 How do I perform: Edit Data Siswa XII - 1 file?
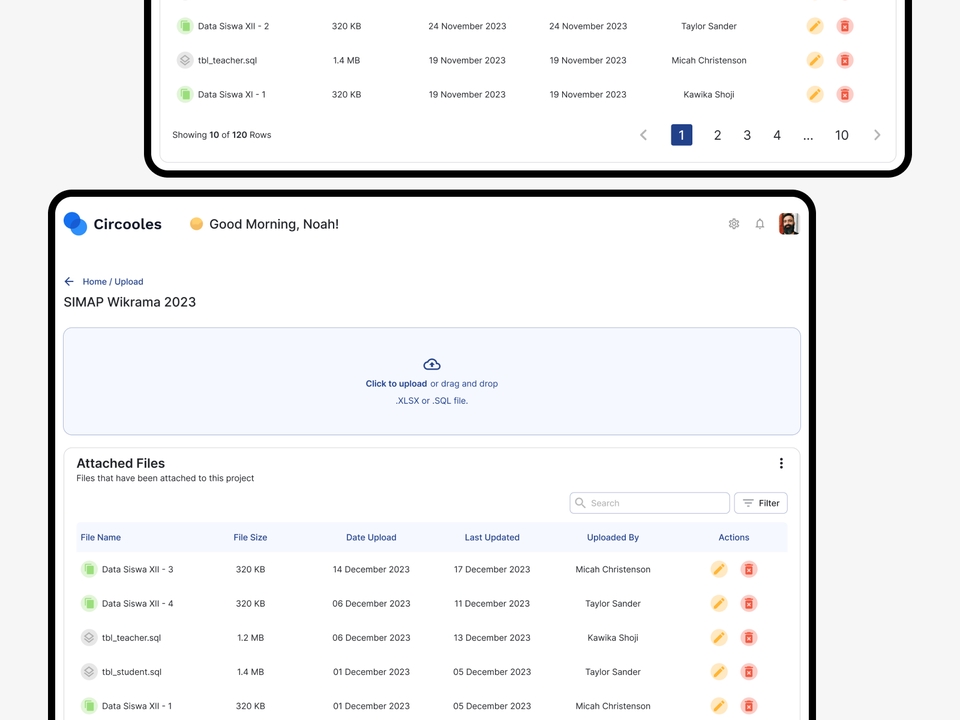719,706
